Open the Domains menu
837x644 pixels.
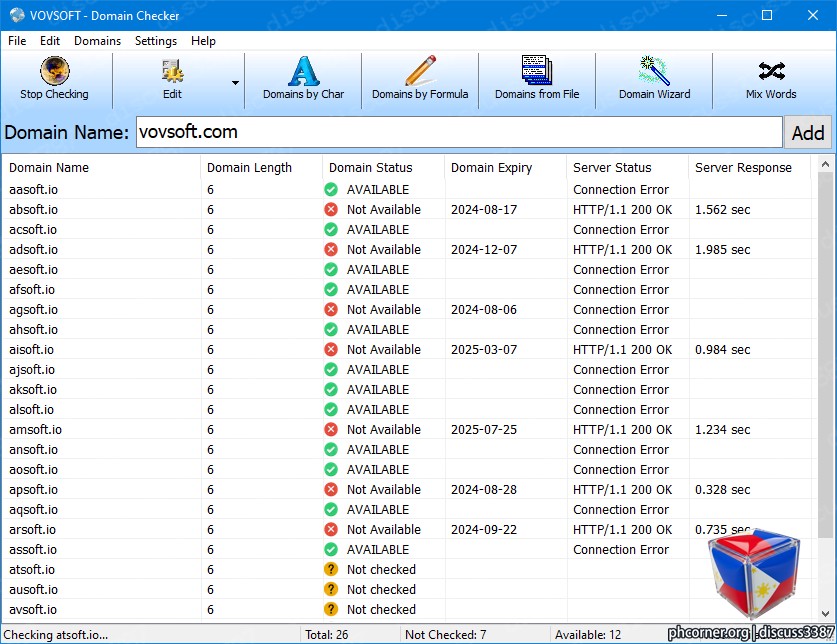click(x=97, y=41)
